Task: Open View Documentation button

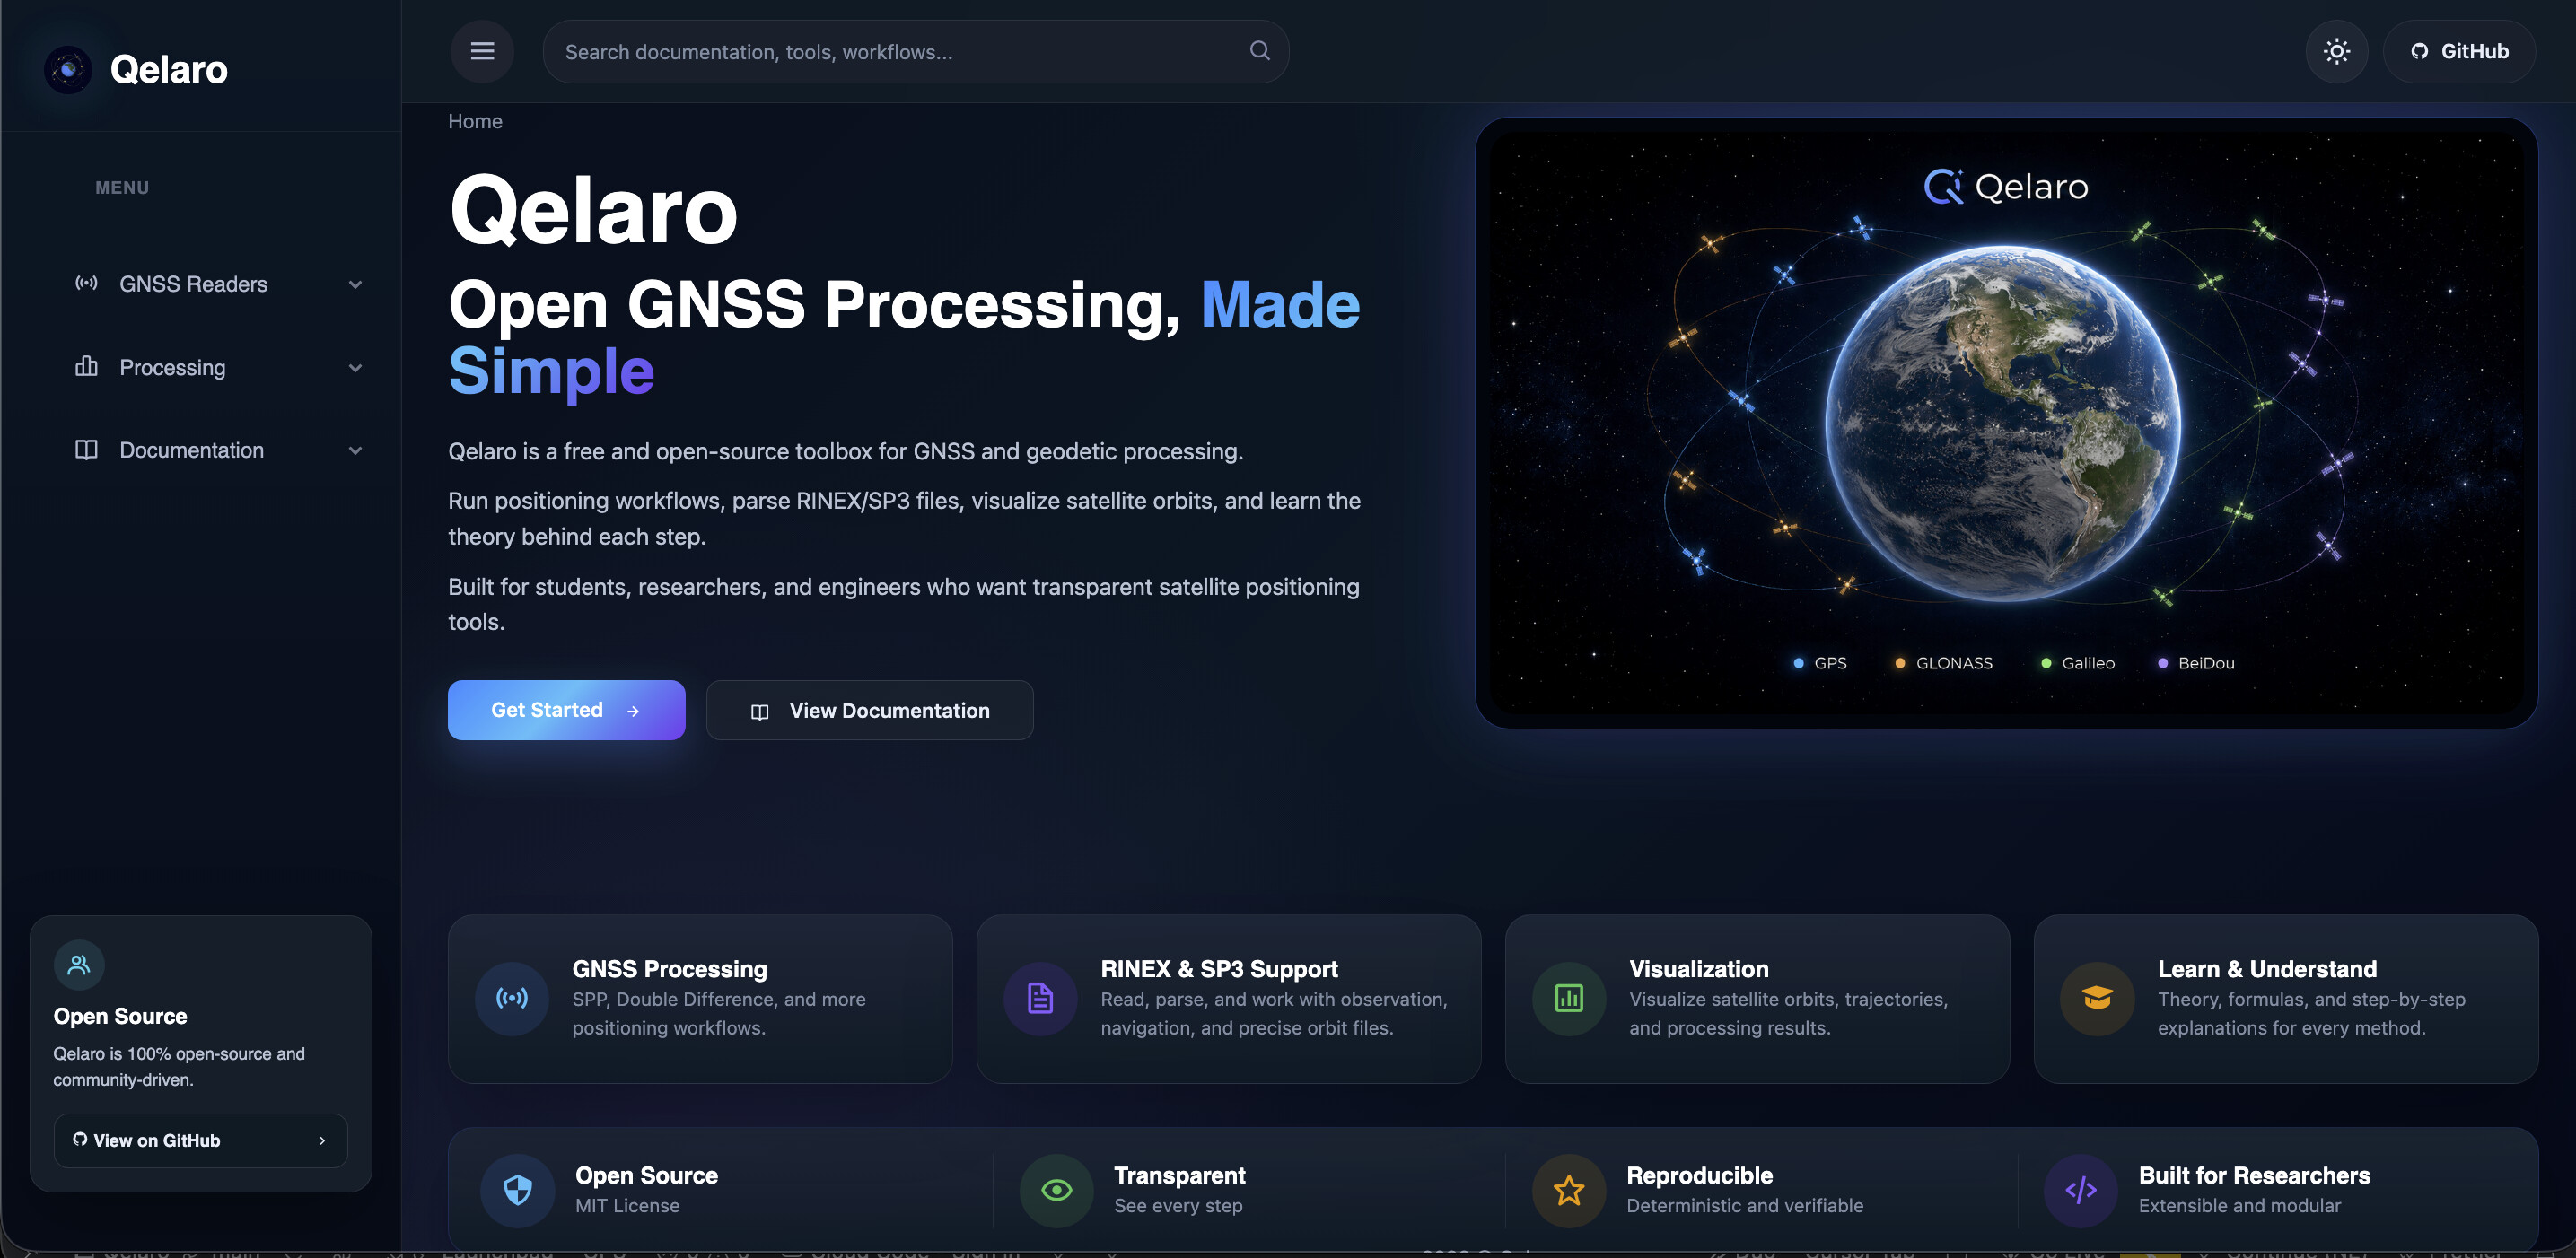Action: [x=869, y=710]
